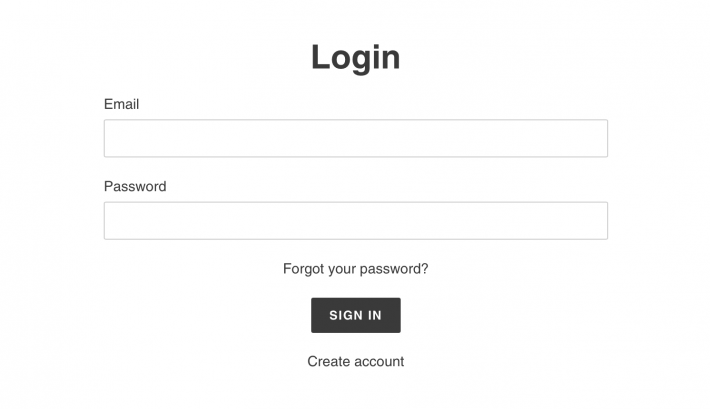Screen dimensions: 710x409
Task: Start password recovery via Forgot your password
Action: [x=355, y=269]
